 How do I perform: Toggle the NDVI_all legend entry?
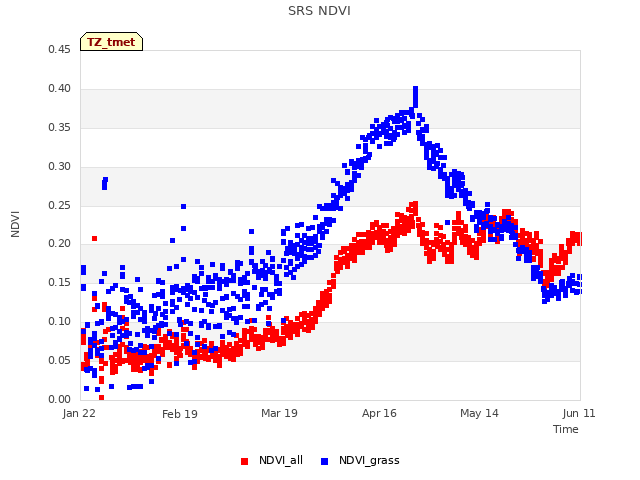point(272,460)
